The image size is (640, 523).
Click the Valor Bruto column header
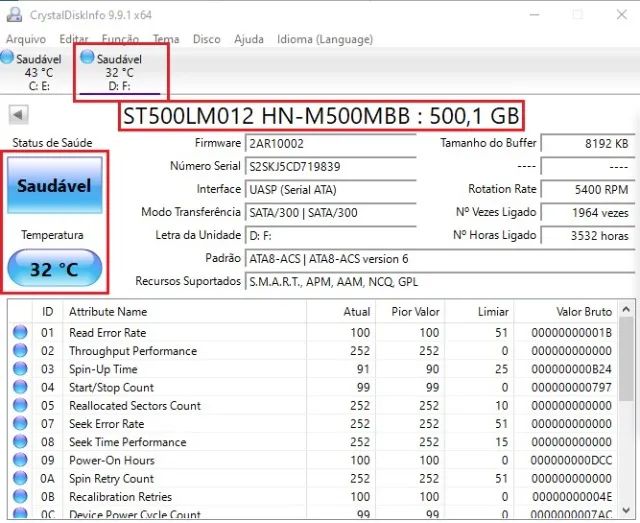pyautogui.click(x=565, y=312)
